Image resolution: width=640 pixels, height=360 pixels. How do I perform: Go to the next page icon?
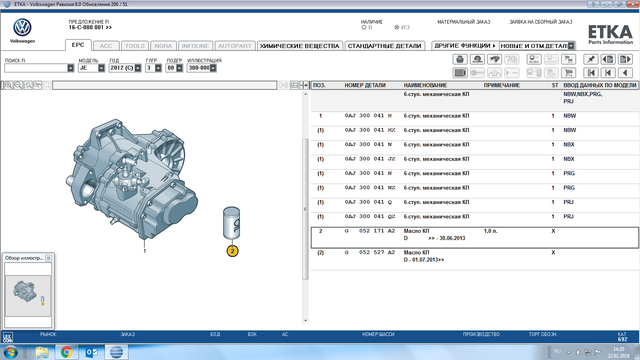(x=625, y=60)
